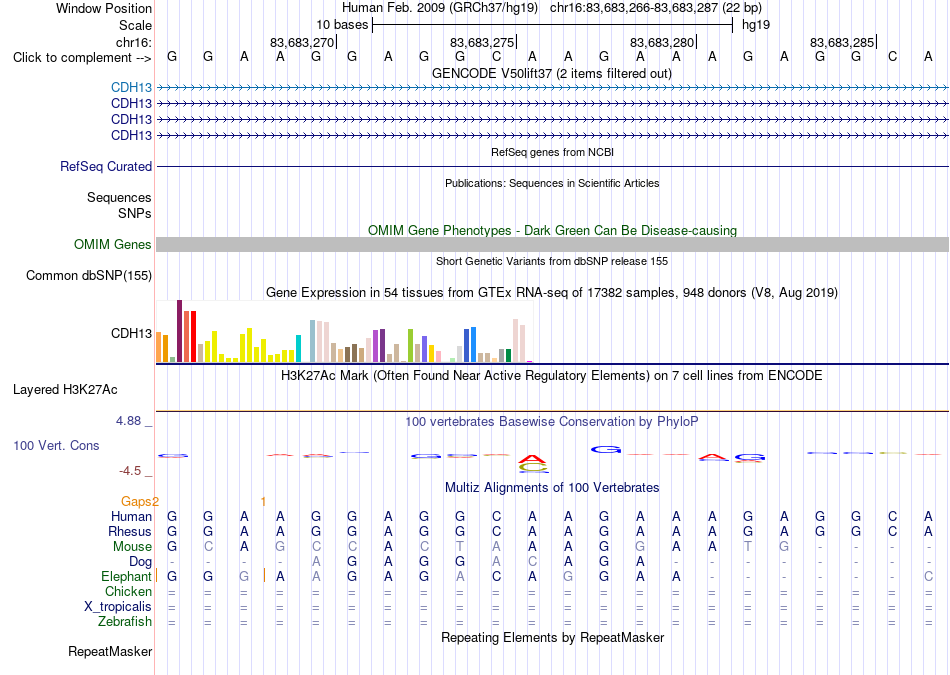Viewport: 950px width, 675px height.
Task: Click the Mouse alignment row label
Action: pos(132,547)
